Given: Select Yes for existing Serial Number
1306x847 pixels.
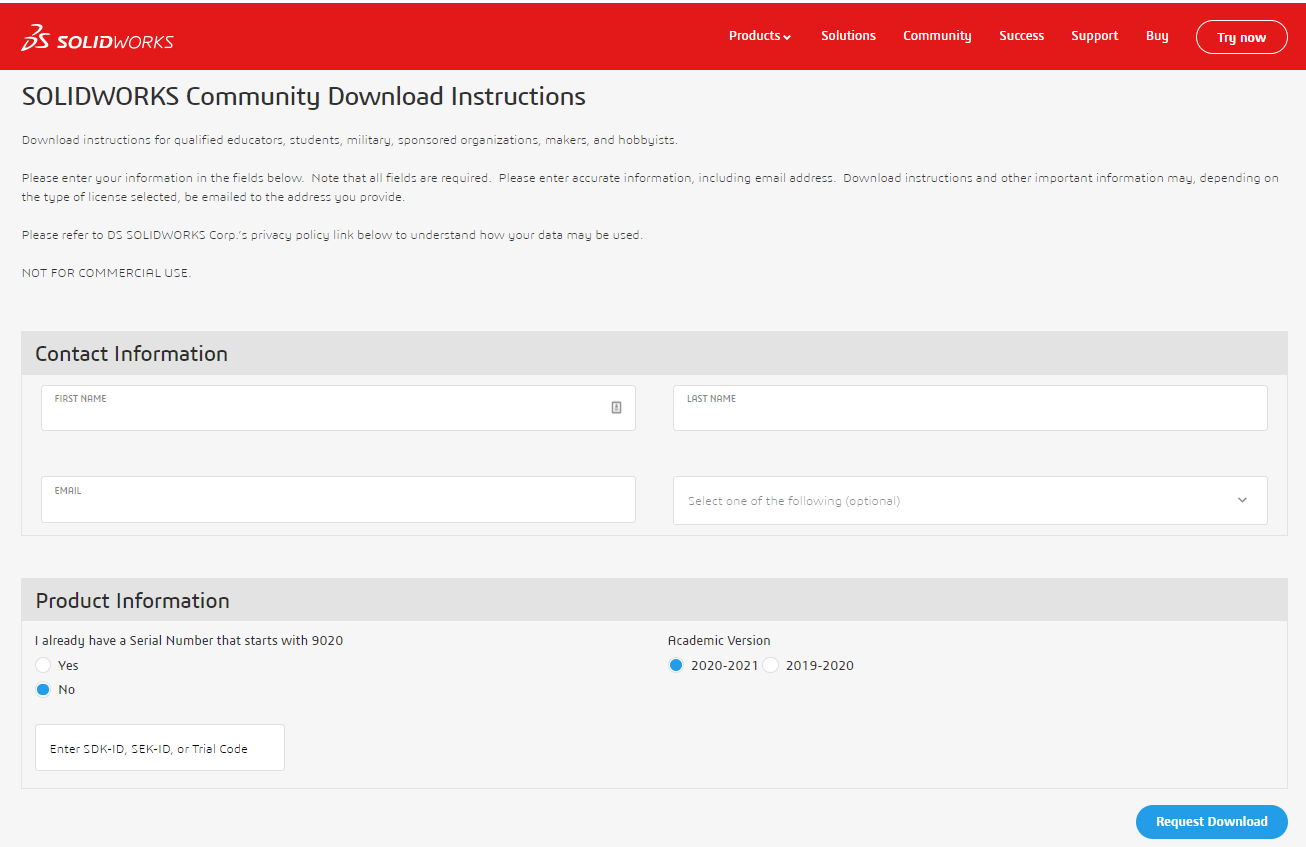Looking at the screenshot, I should 43,665.
